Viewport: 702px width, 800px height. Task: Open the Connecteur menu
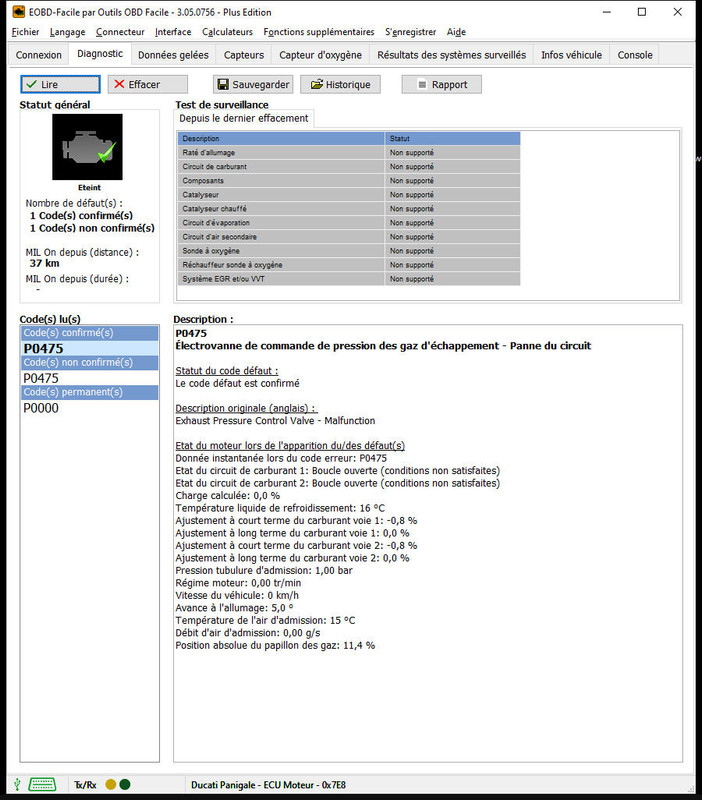(120, 32)
